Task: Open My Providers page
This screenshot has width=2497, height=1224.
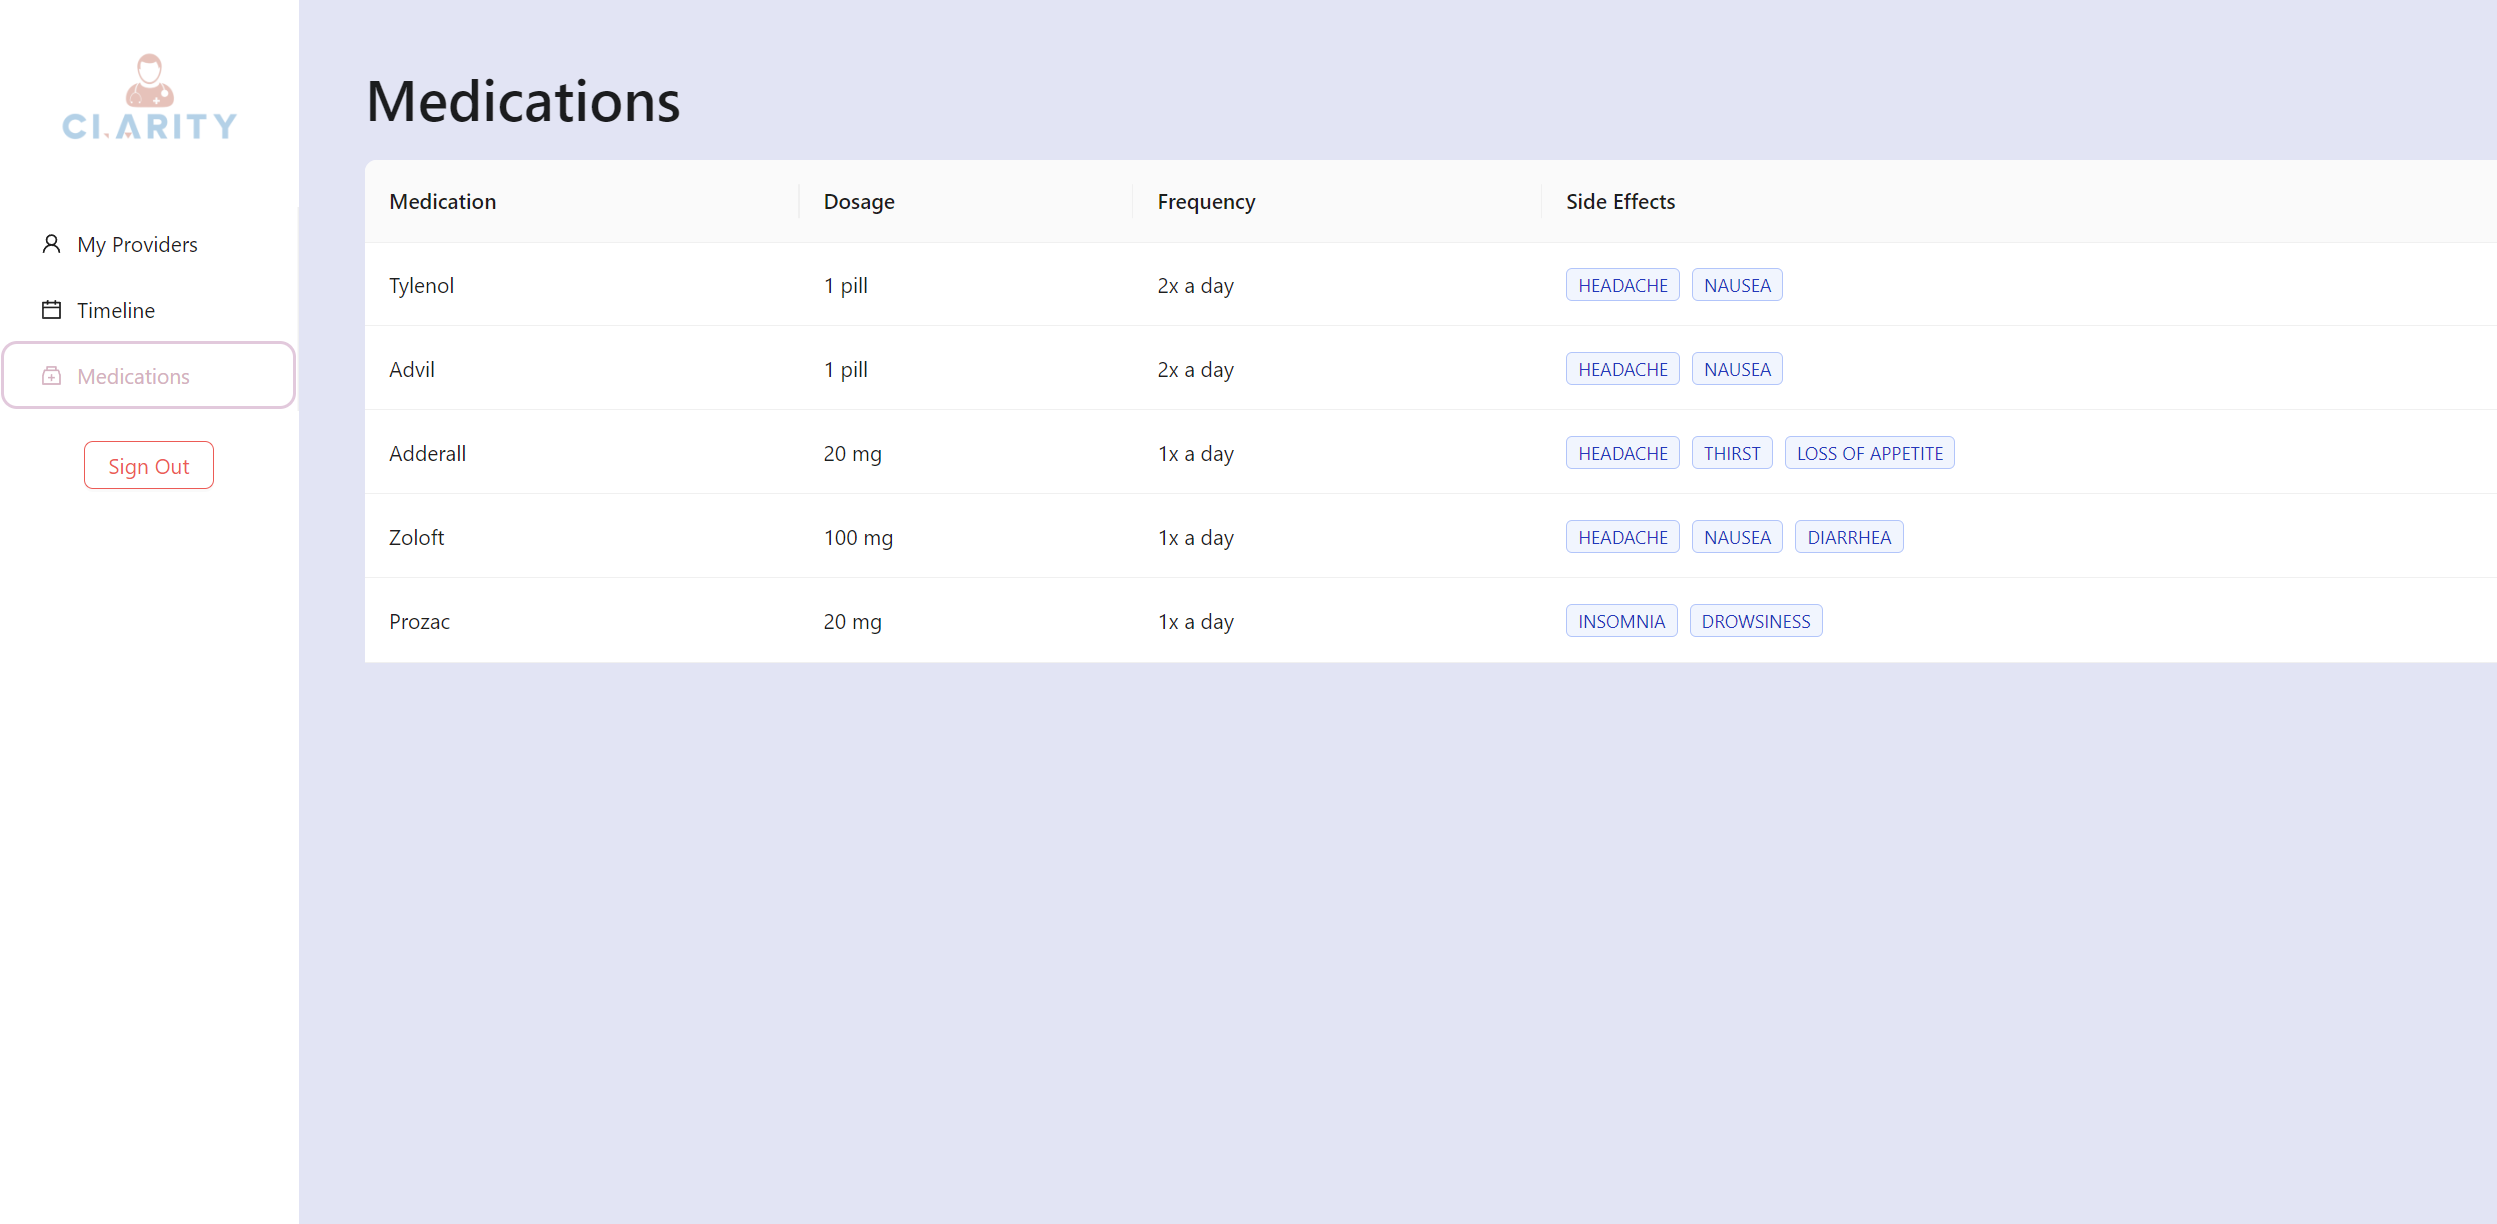Action: tap(137, 245)
